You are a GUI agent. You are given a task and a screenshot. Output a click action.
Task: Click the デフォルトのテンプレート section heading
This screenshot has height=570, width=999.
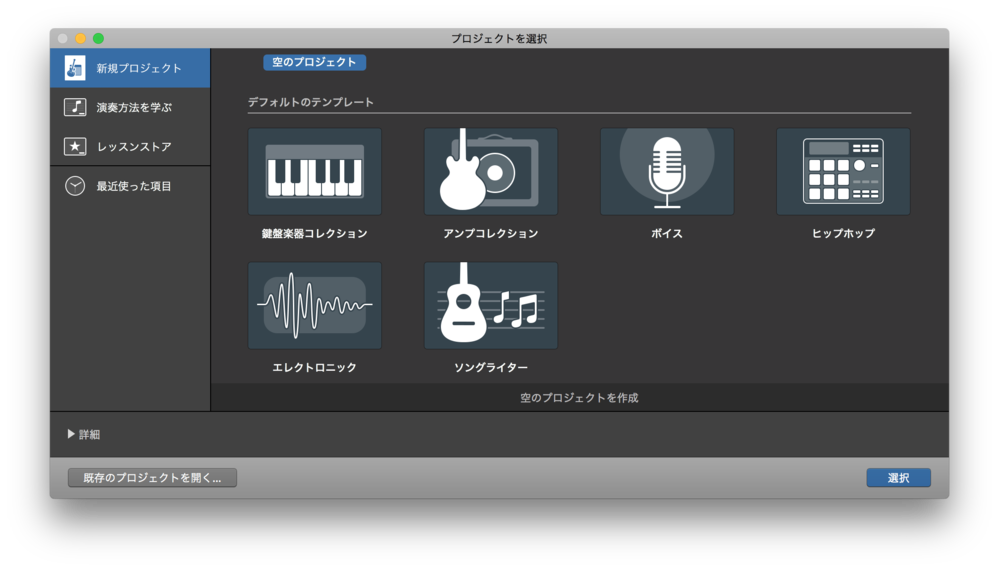click(x=311, y=102)
